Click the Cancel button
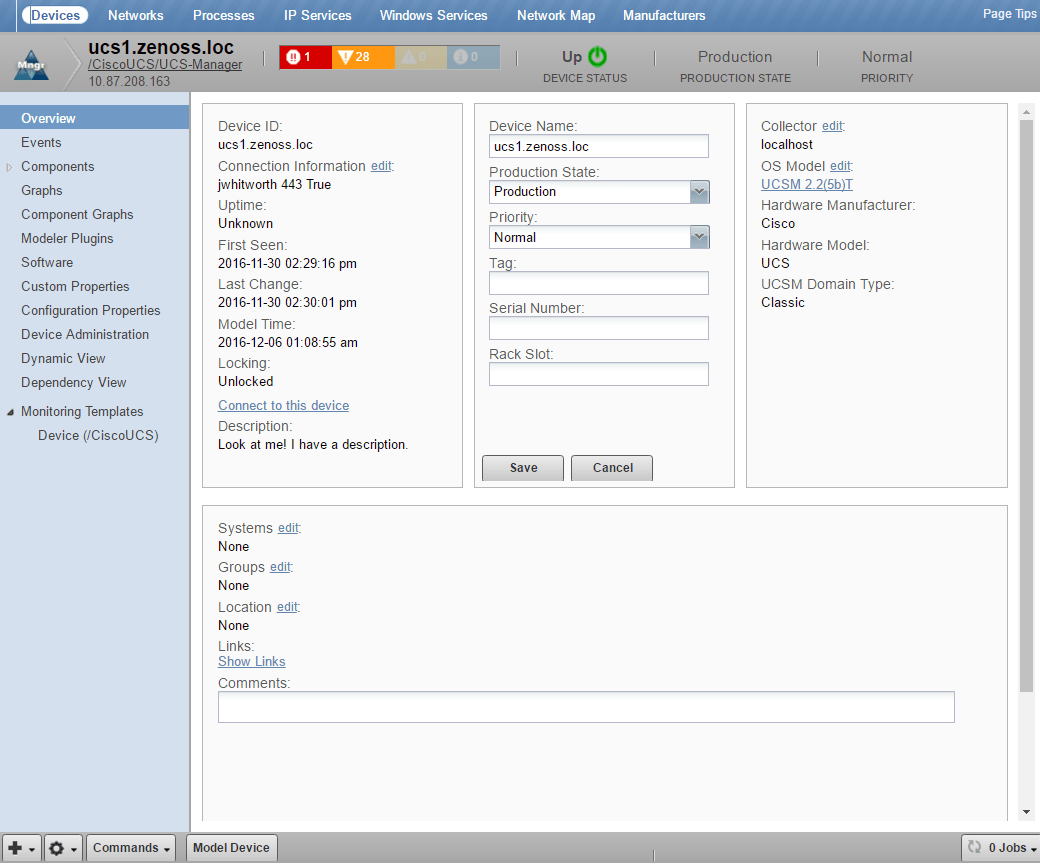 (612, 468)
